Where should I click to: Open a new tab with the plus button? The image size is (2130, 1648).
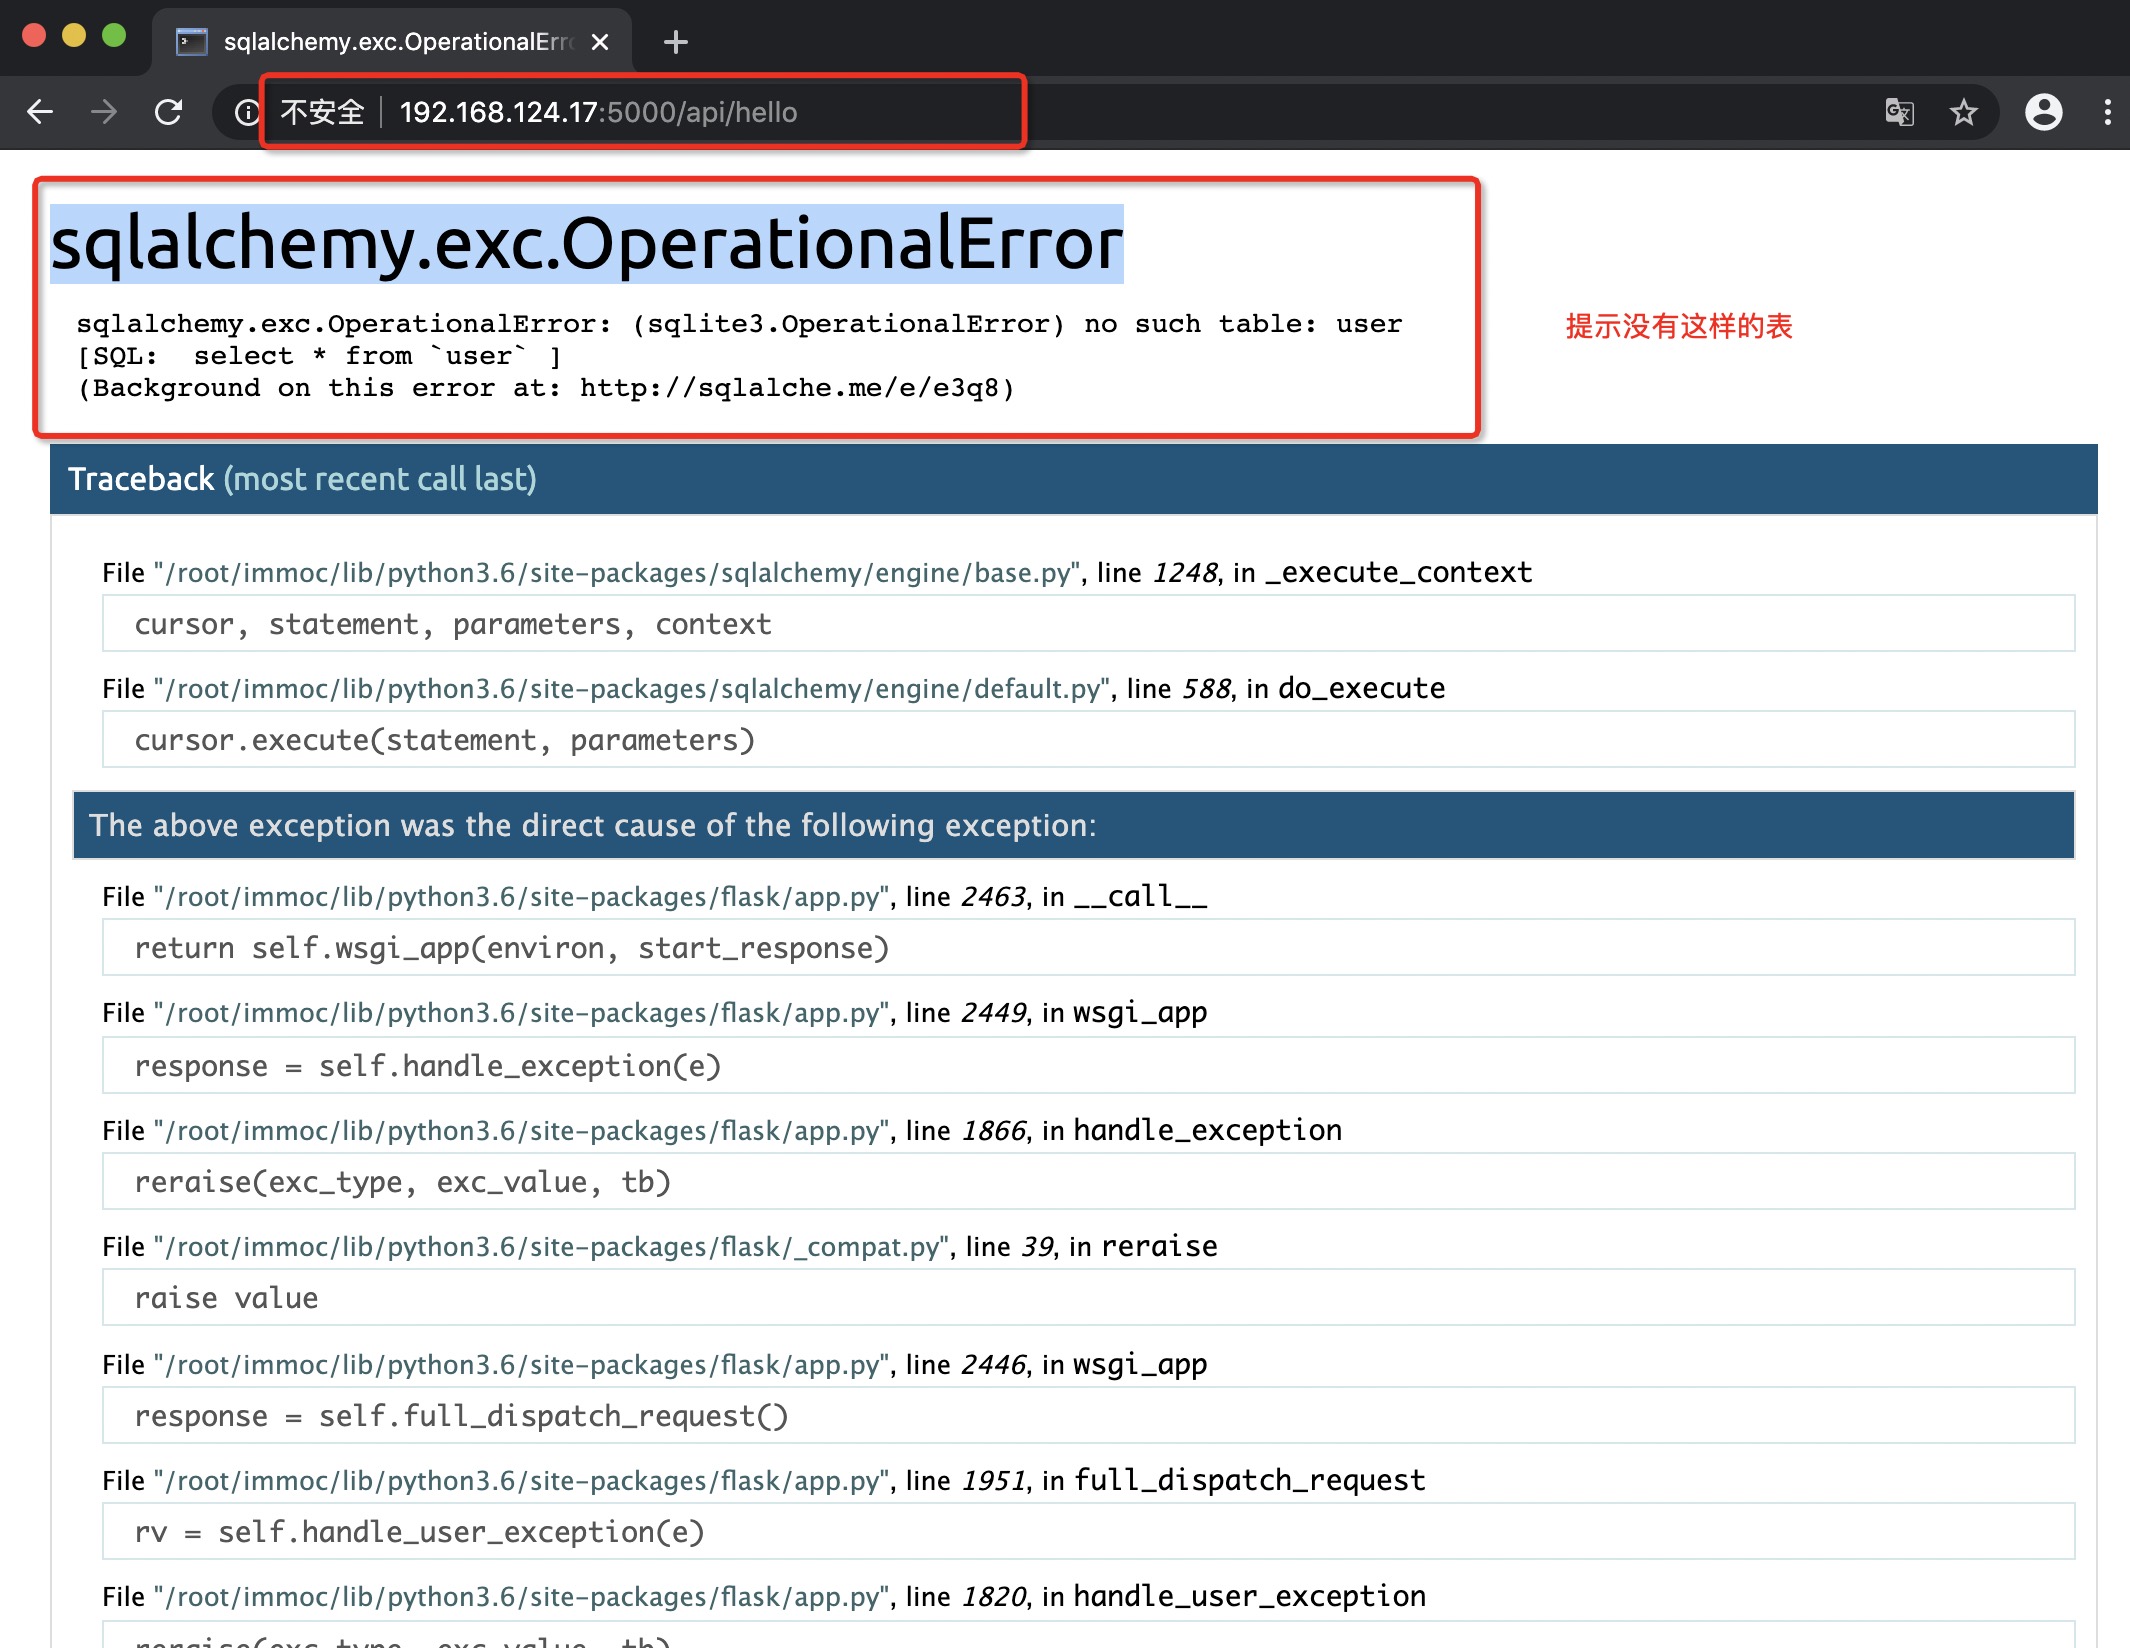point(676,42)
